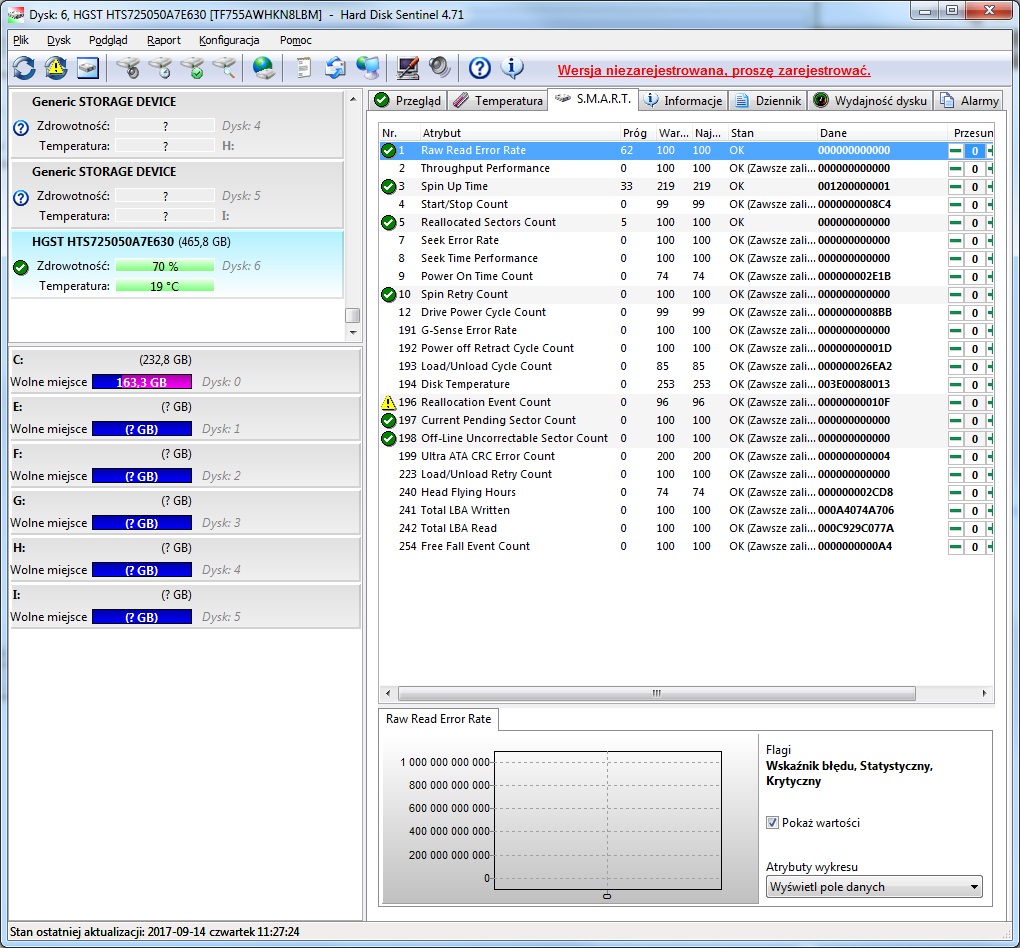
Task: Click the refresh disk status toolbar icon
Action: [x=24, y=68]
